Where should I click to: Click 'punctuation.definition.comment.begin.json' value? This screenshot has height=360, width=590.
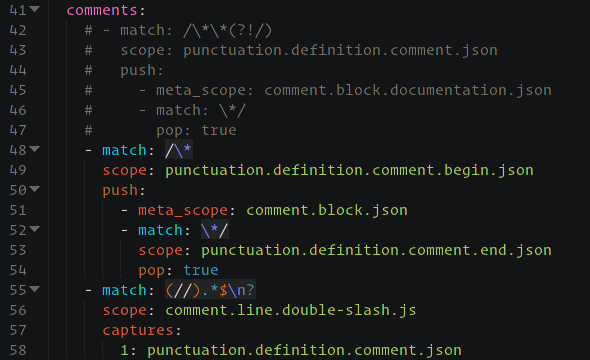pos(349,170)
